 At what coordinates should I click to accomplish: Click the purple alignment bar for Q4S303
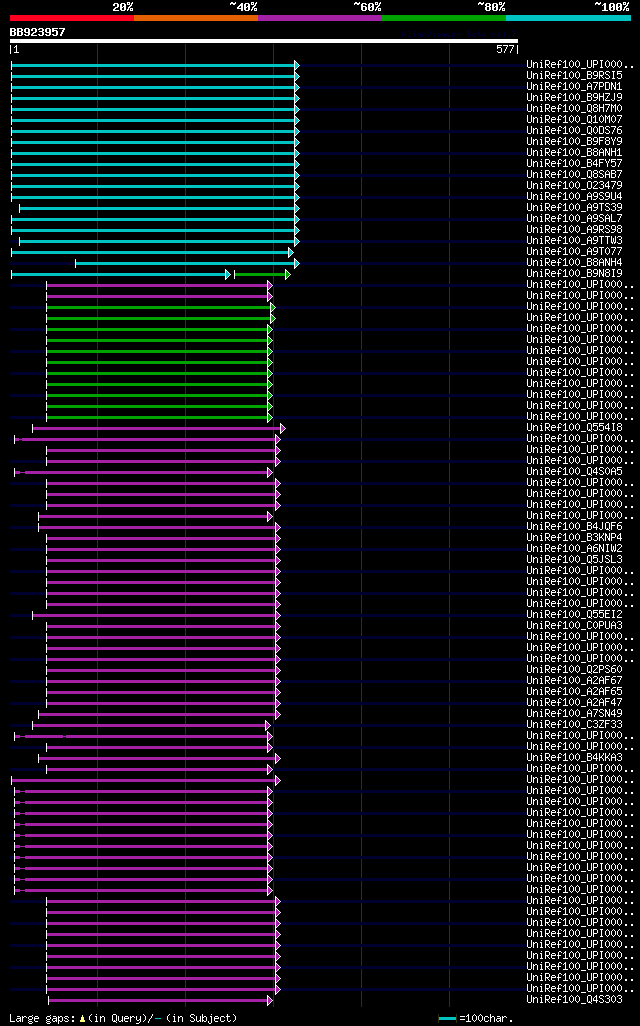160,1000
